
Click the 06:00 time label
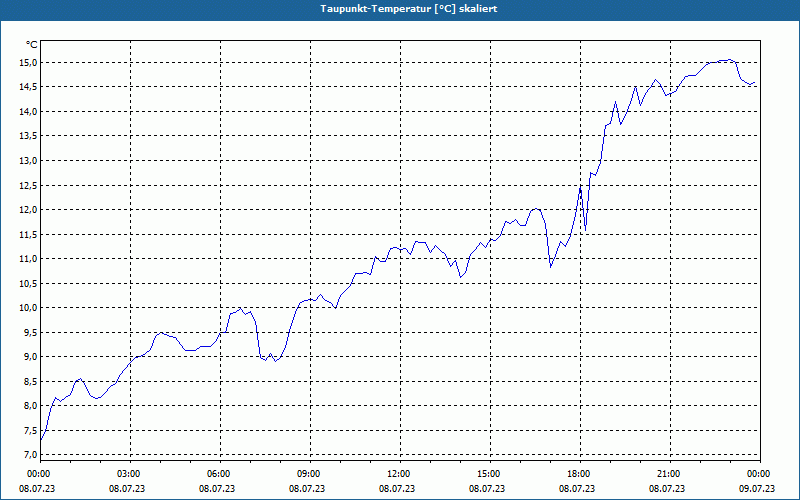[x=220, y=474]
